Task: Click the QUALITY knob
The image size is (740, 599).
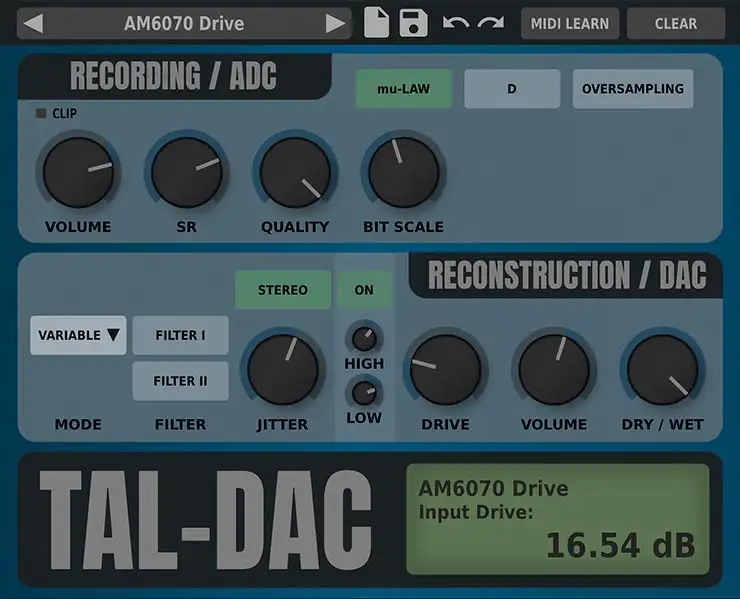Action: tap(295, 172)
